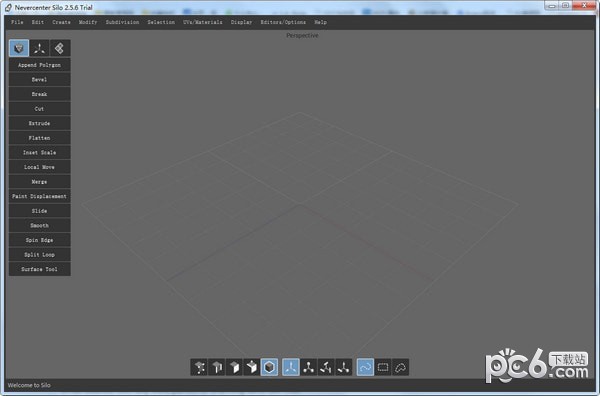Click the Spin Edge button
The height and width of the screenshot is (396, 600).
pos(39,240)
